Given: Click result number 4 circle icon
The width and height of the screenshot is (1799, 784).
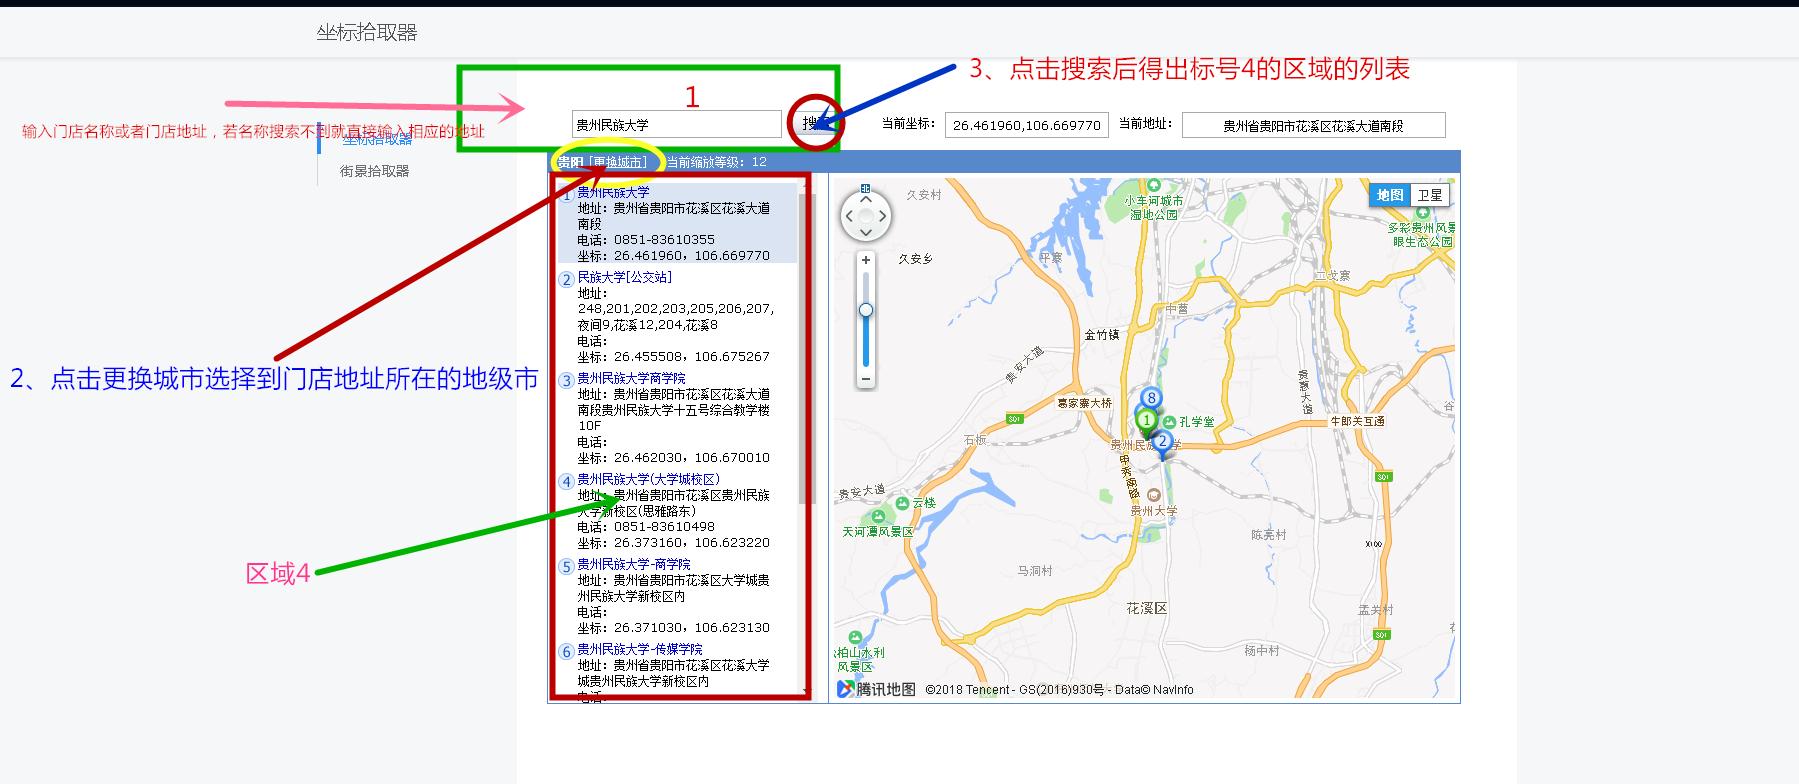Looking at the screenshot, I should (567, 482).
